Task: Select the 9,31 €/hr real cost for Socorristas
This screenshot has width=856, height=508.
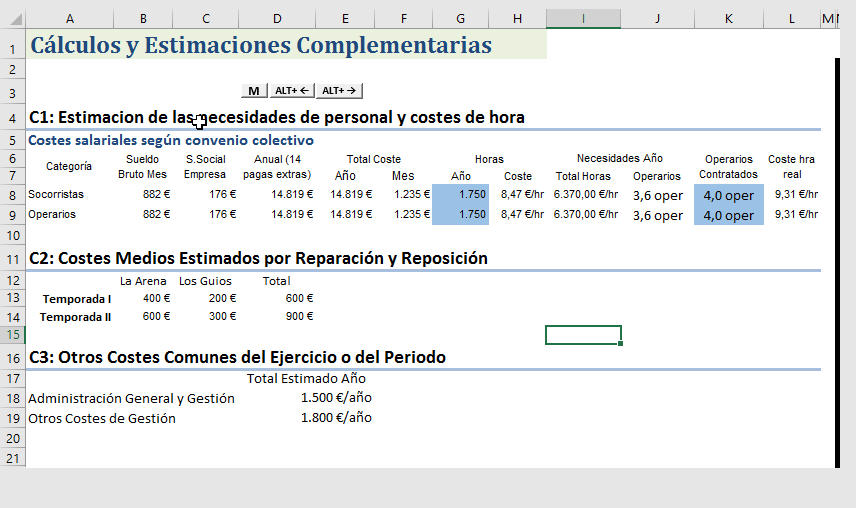Action: tap(795, 194)
